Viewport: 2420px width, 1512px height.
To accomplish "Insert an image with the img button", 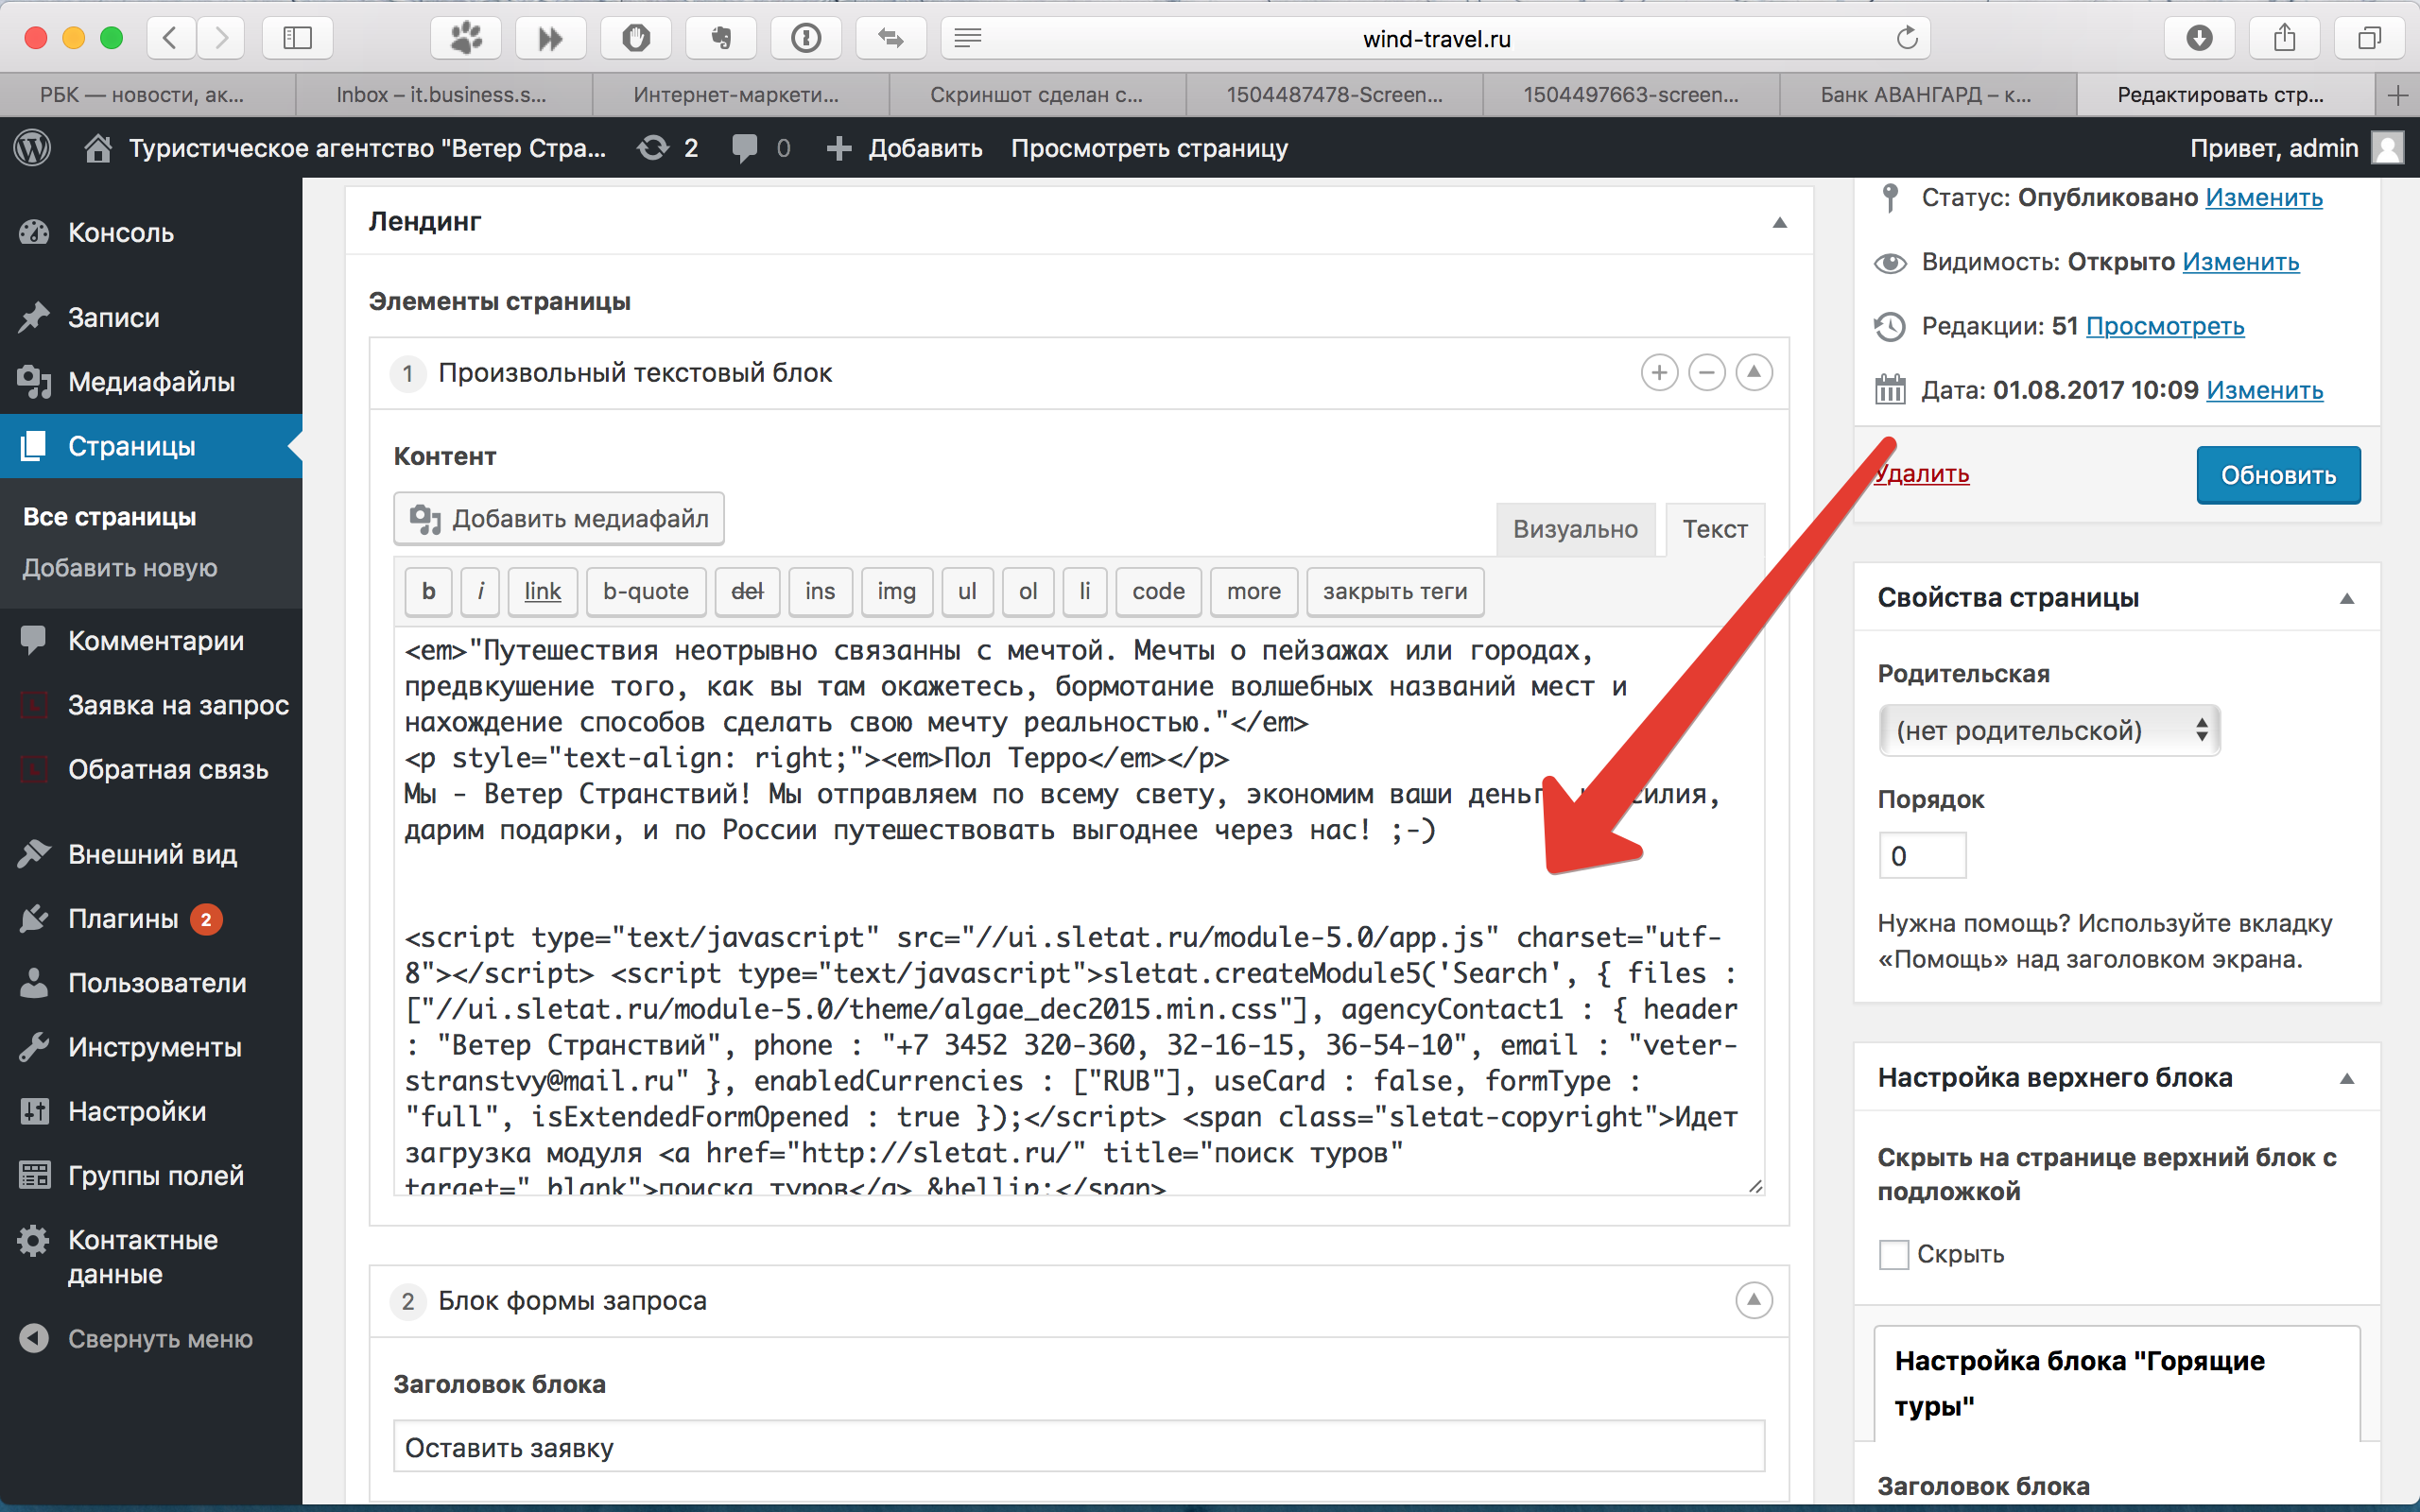I will (x=896, y=592).
